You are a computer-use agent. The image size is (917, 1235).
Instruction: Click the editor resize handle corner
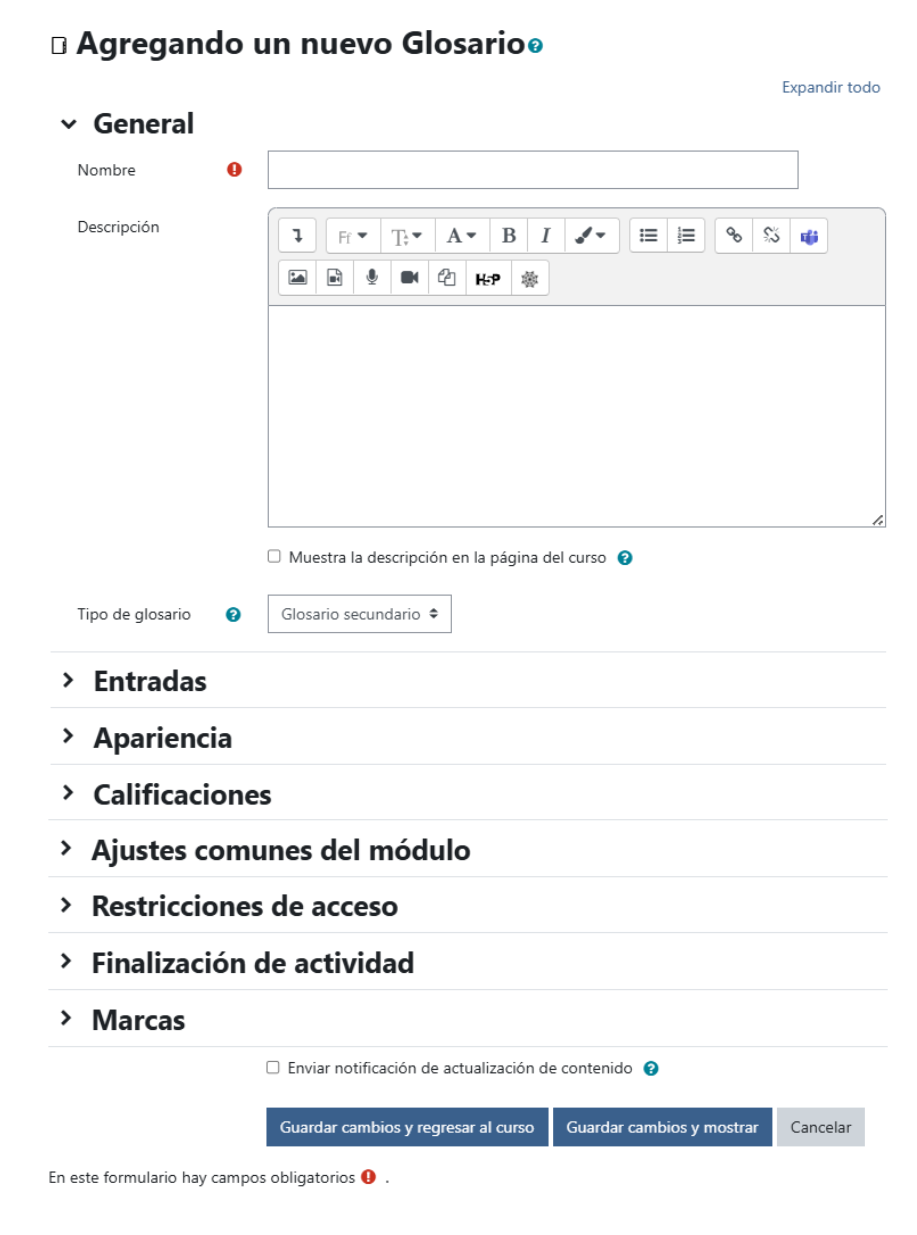click(x=877, y=519)
